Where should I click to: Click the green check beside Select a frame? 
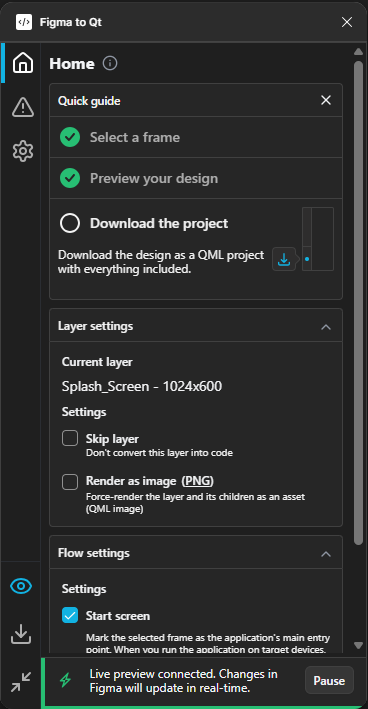pos(70,137)
